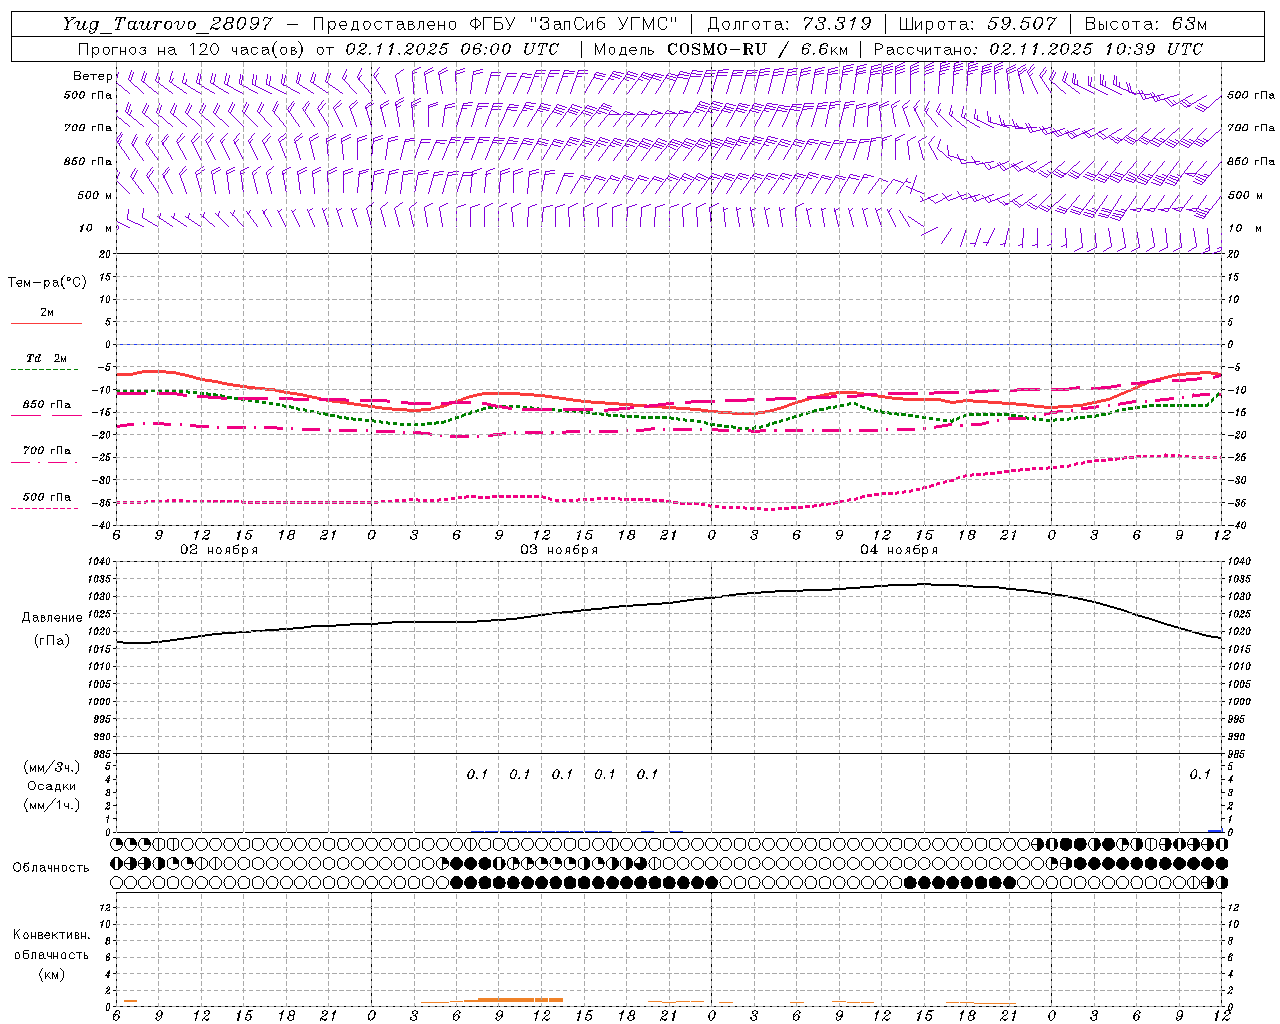Click the 10 м wind level label on left
Viewport: 1280px width, 1024px height.
(96, 228)
